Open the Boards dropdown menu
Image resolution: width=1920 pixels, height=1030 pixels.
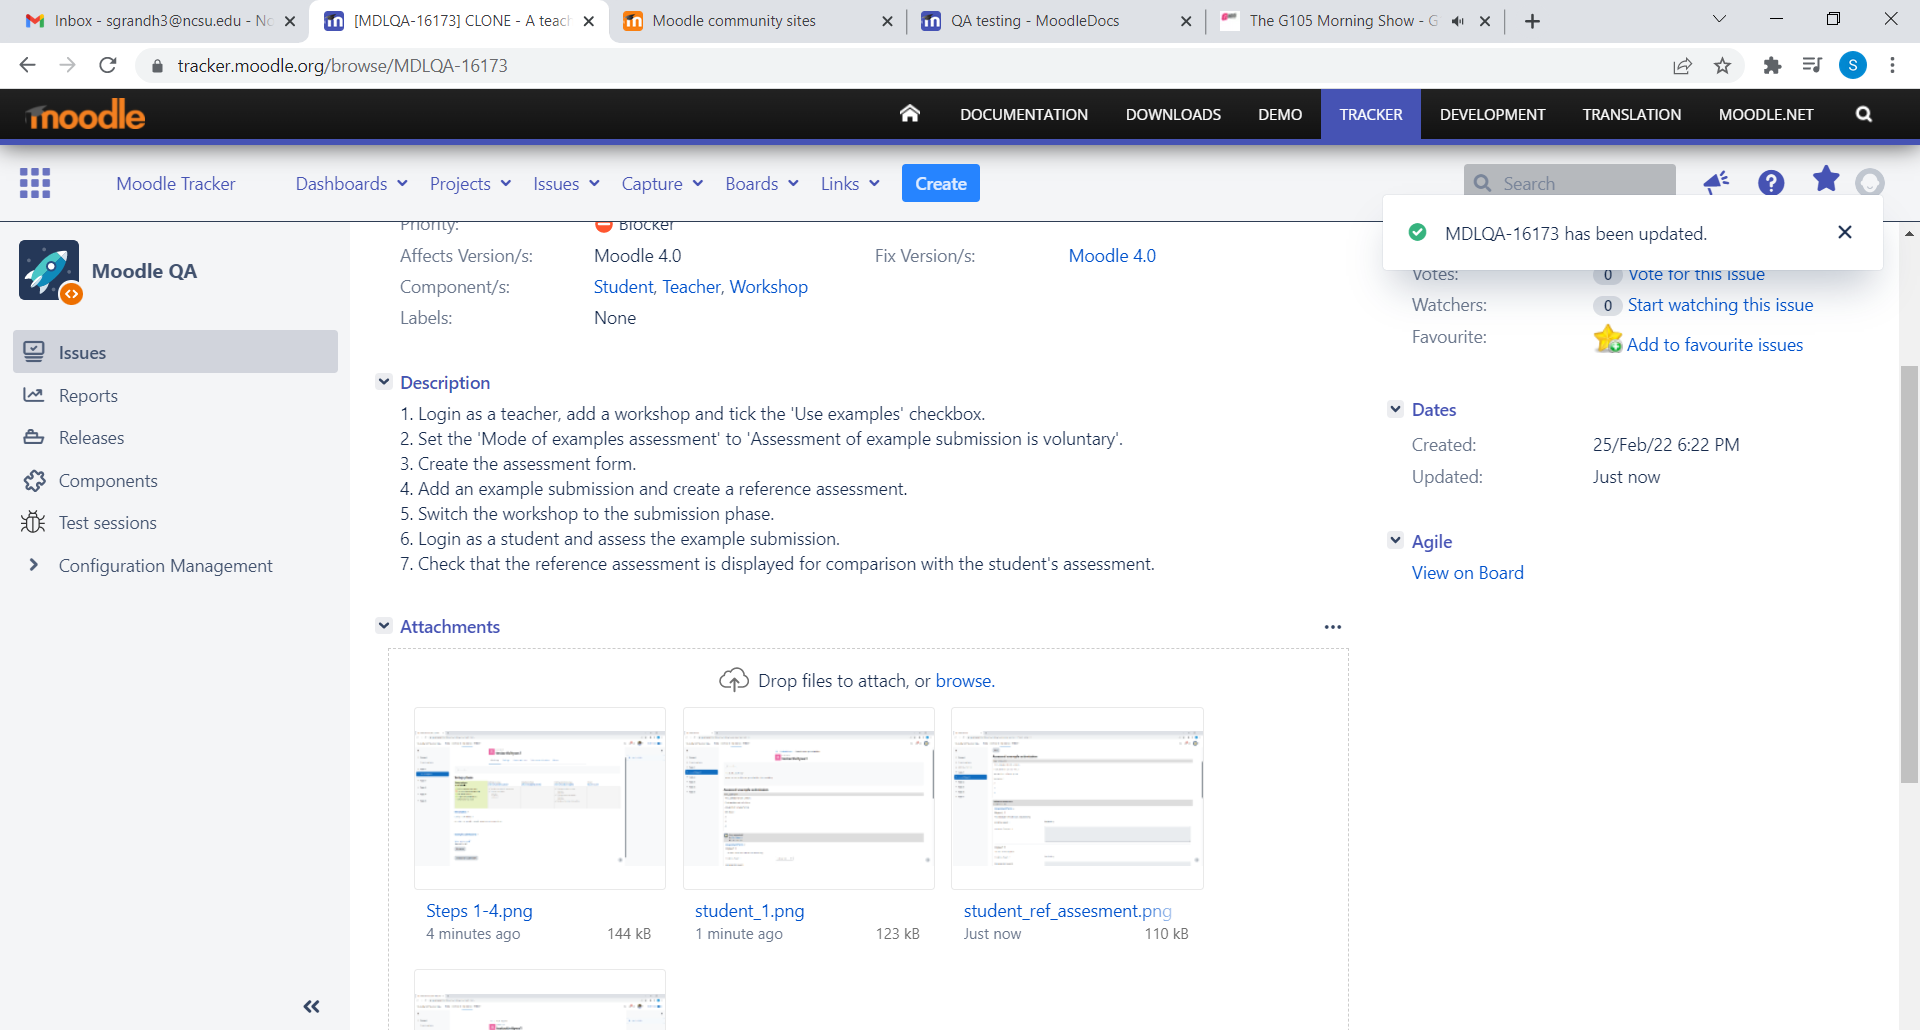pos(762,184)
